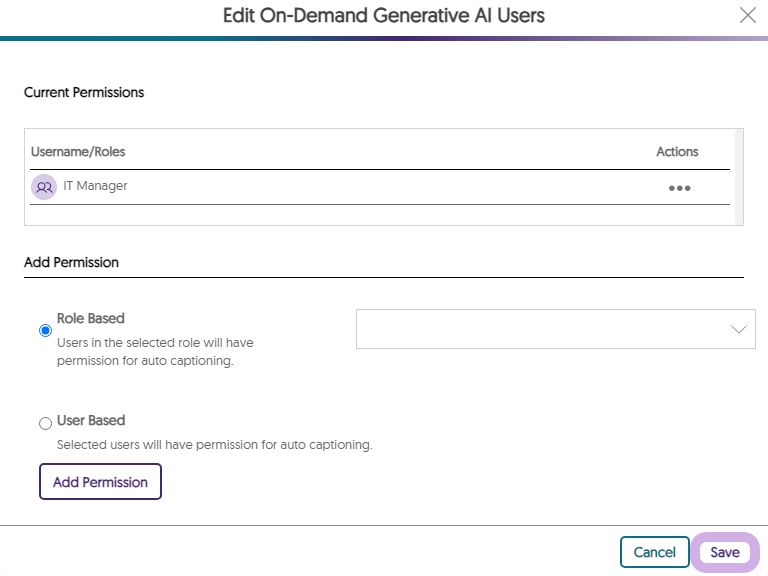Select the Role Based radio button
The image size is (768, 576).
pyautogui.click(x=45, y=331)
